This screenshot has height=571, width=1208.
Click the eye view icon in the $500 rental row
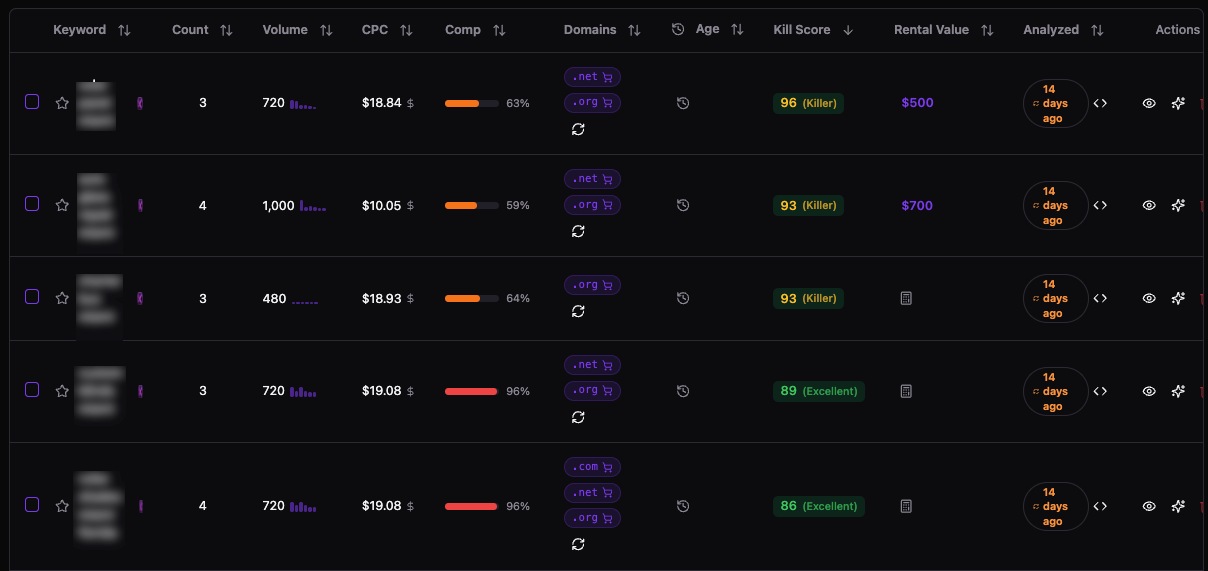1149,103
